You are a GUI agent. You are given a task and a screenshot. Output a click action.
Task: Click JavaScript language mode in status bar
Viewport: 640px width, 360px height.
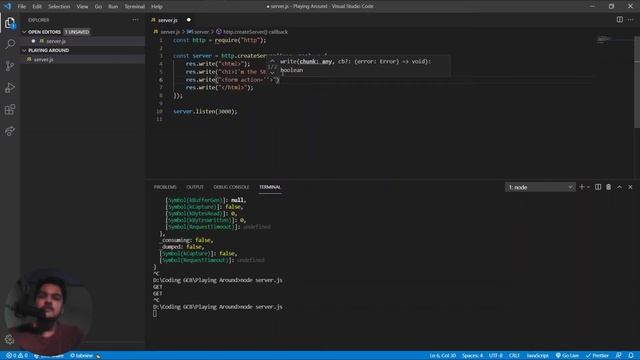[538, 356]
